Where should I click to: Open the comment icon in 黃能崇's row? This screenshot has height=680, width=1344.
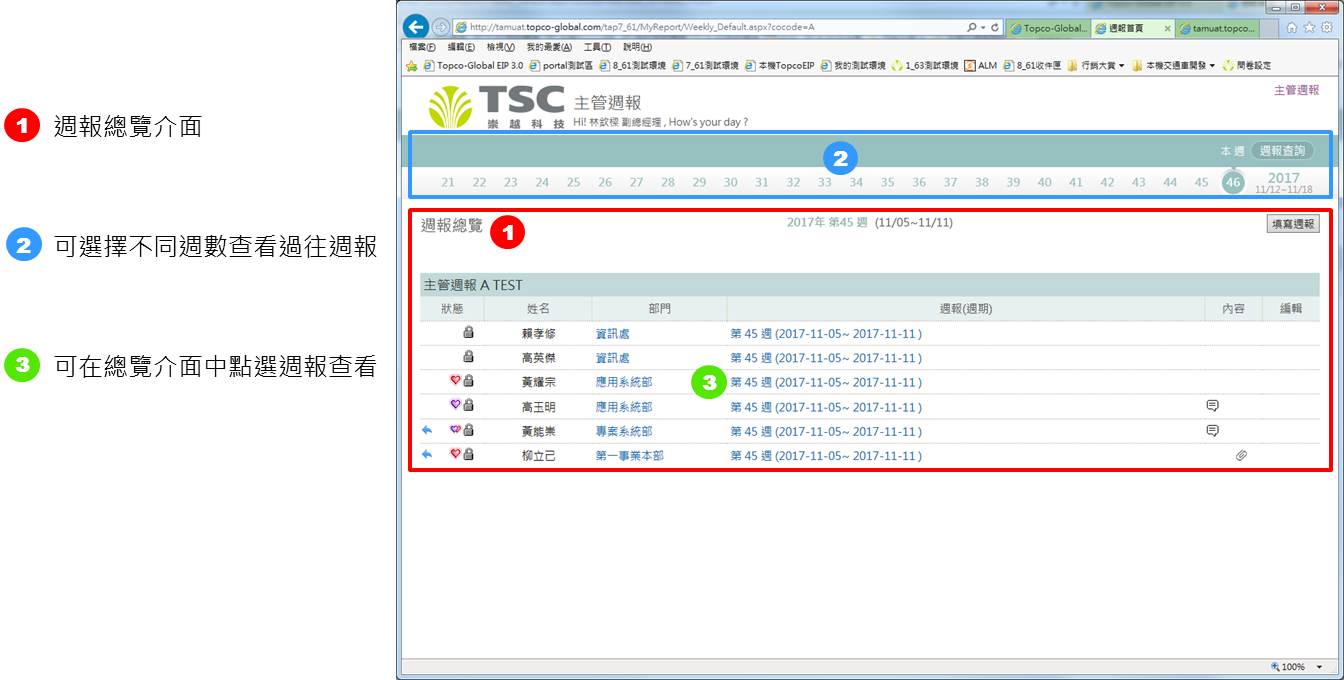click(1212, 431)
